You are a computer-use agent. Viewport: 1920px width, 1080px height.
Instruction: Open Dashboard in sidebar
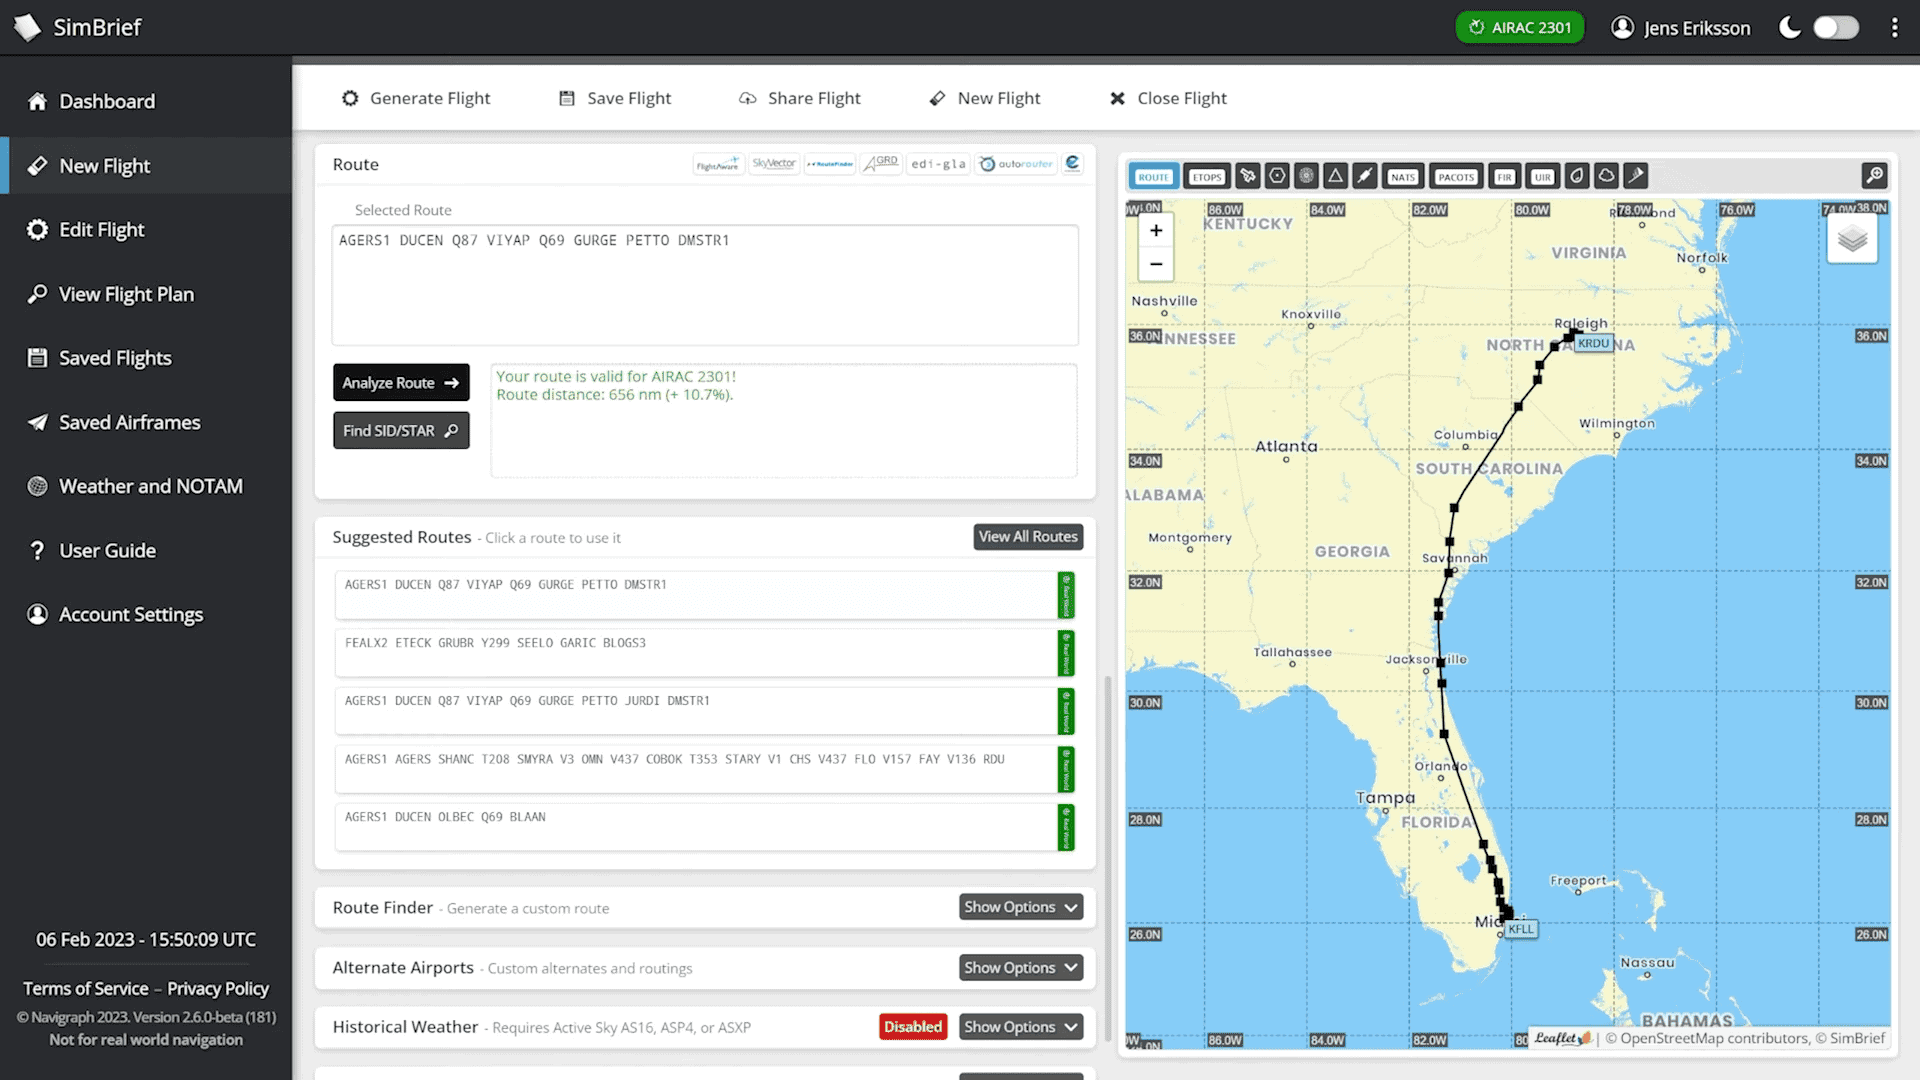[x=146, y=101]
